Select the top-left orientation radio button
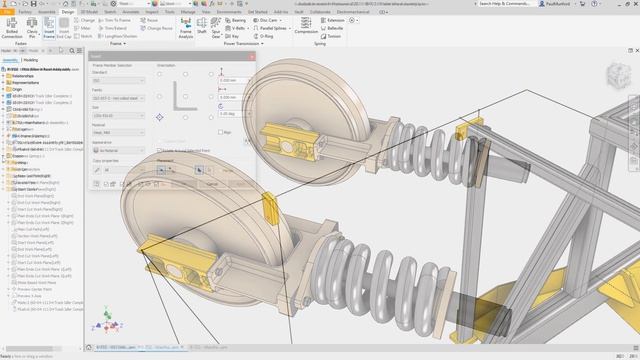640x360 pixels. coord(160,74)
